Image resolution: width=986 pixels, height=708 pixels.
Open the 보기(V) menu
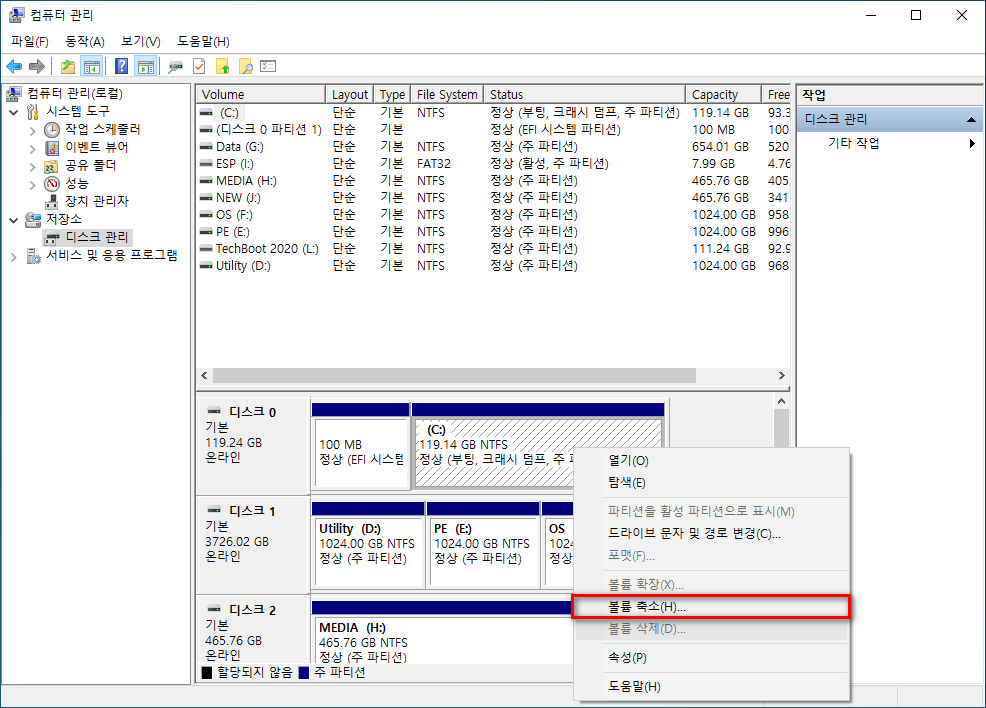tap(141, 41)
